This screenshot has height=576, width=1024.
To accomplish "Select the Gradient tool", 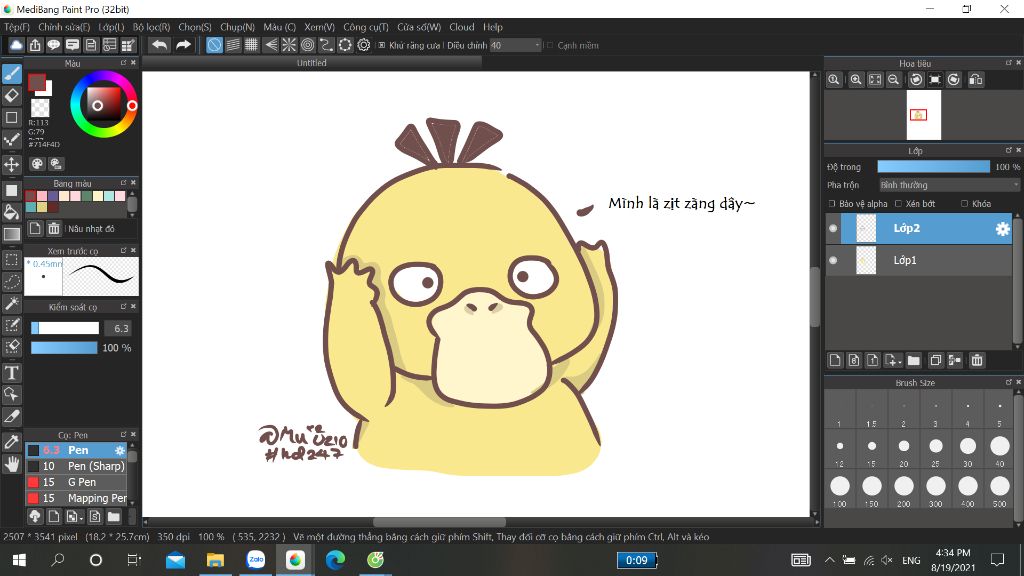I will pyautogui.click(x=12, y=234).
